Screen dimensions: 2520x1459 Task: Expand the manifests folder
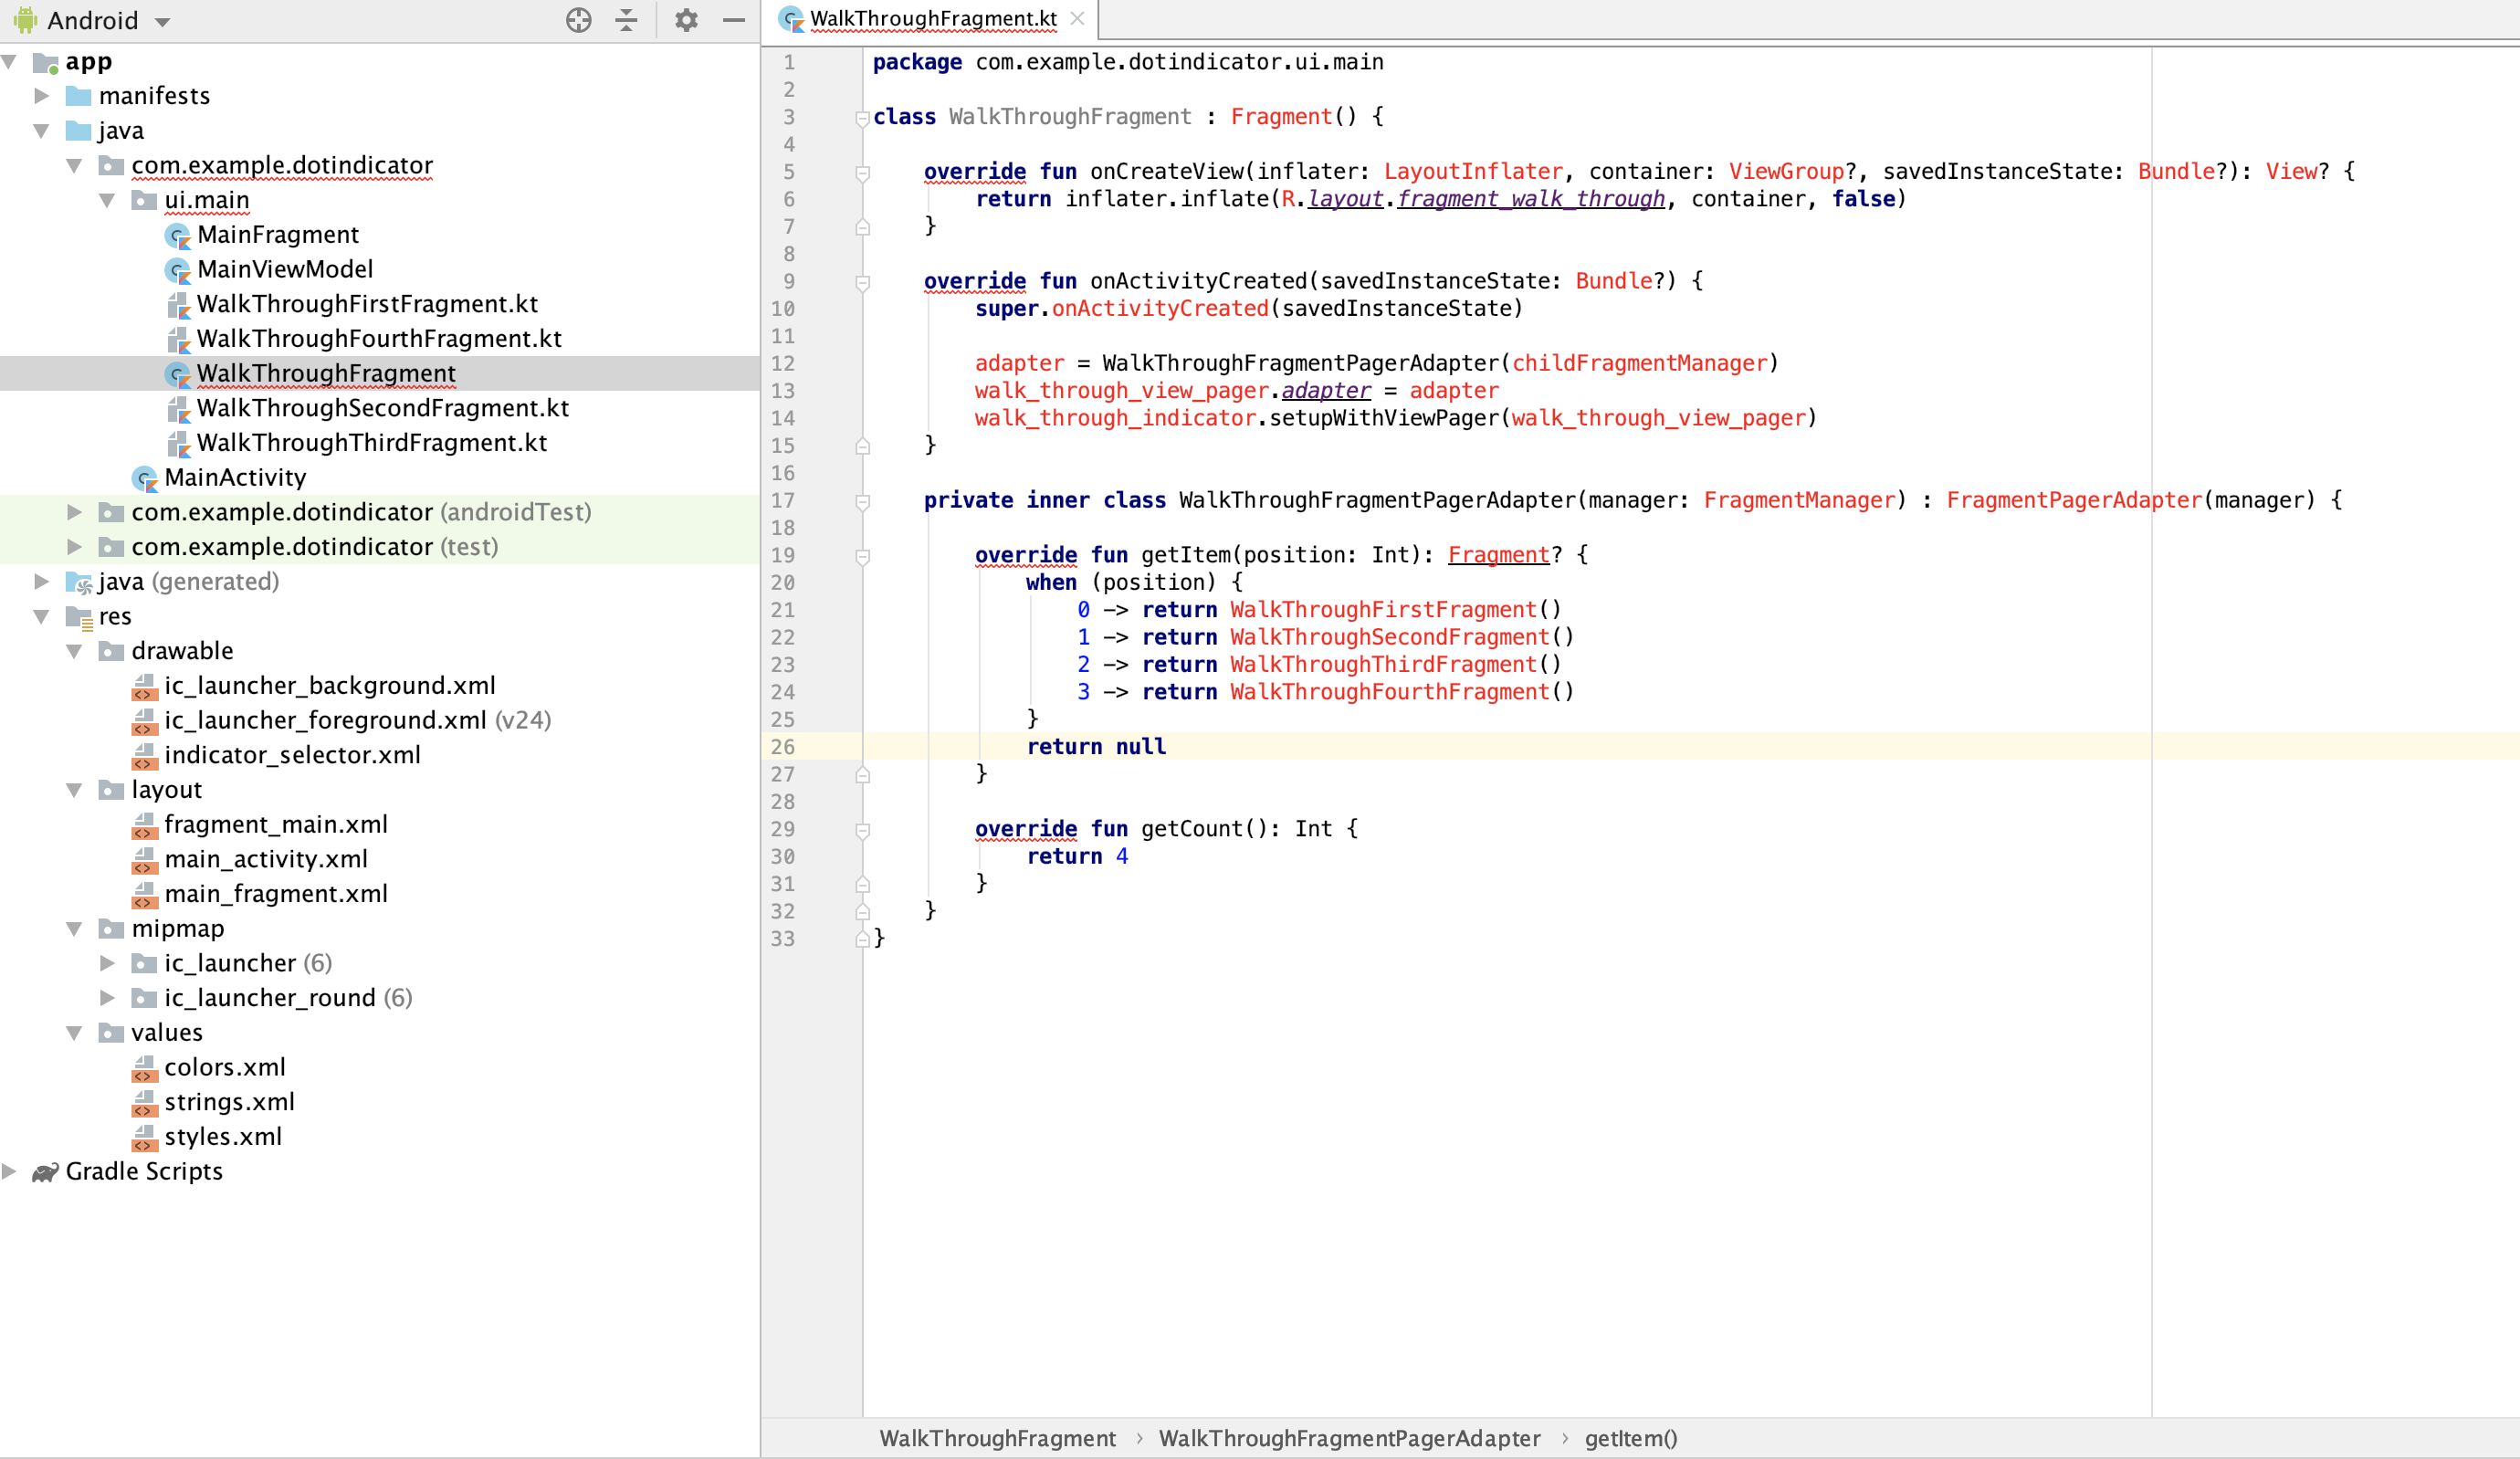(42, 96)
